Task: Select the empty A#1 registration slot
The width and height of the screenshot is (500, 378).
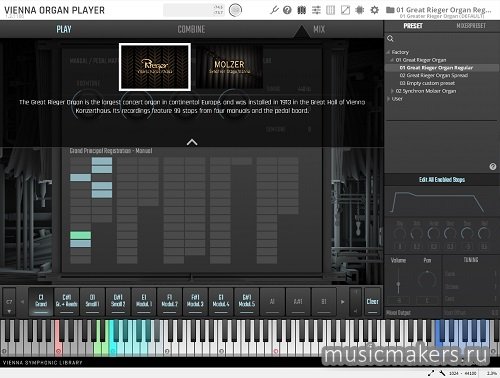Action: [298, 301]
